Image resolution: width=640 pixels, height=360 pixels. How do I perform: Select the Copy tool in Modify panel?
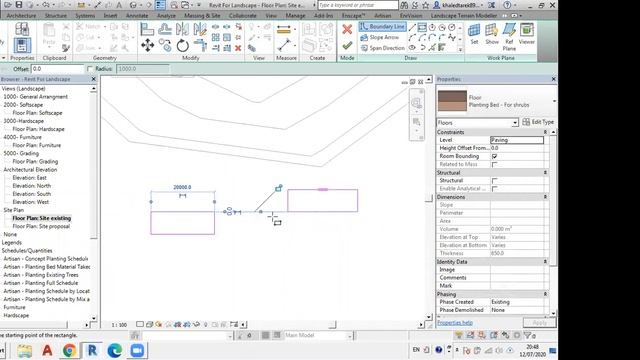pyautogui.click(x=165, y=45)
